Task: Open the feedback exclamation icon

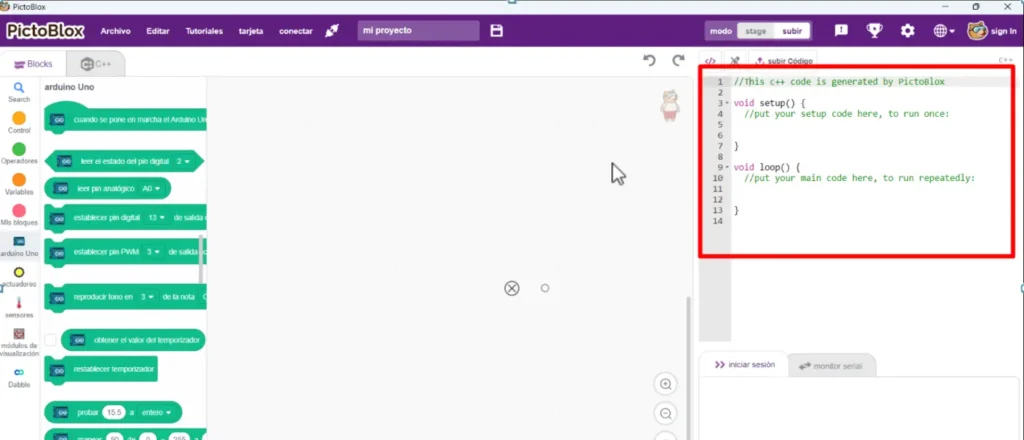Action: point(841,31)
